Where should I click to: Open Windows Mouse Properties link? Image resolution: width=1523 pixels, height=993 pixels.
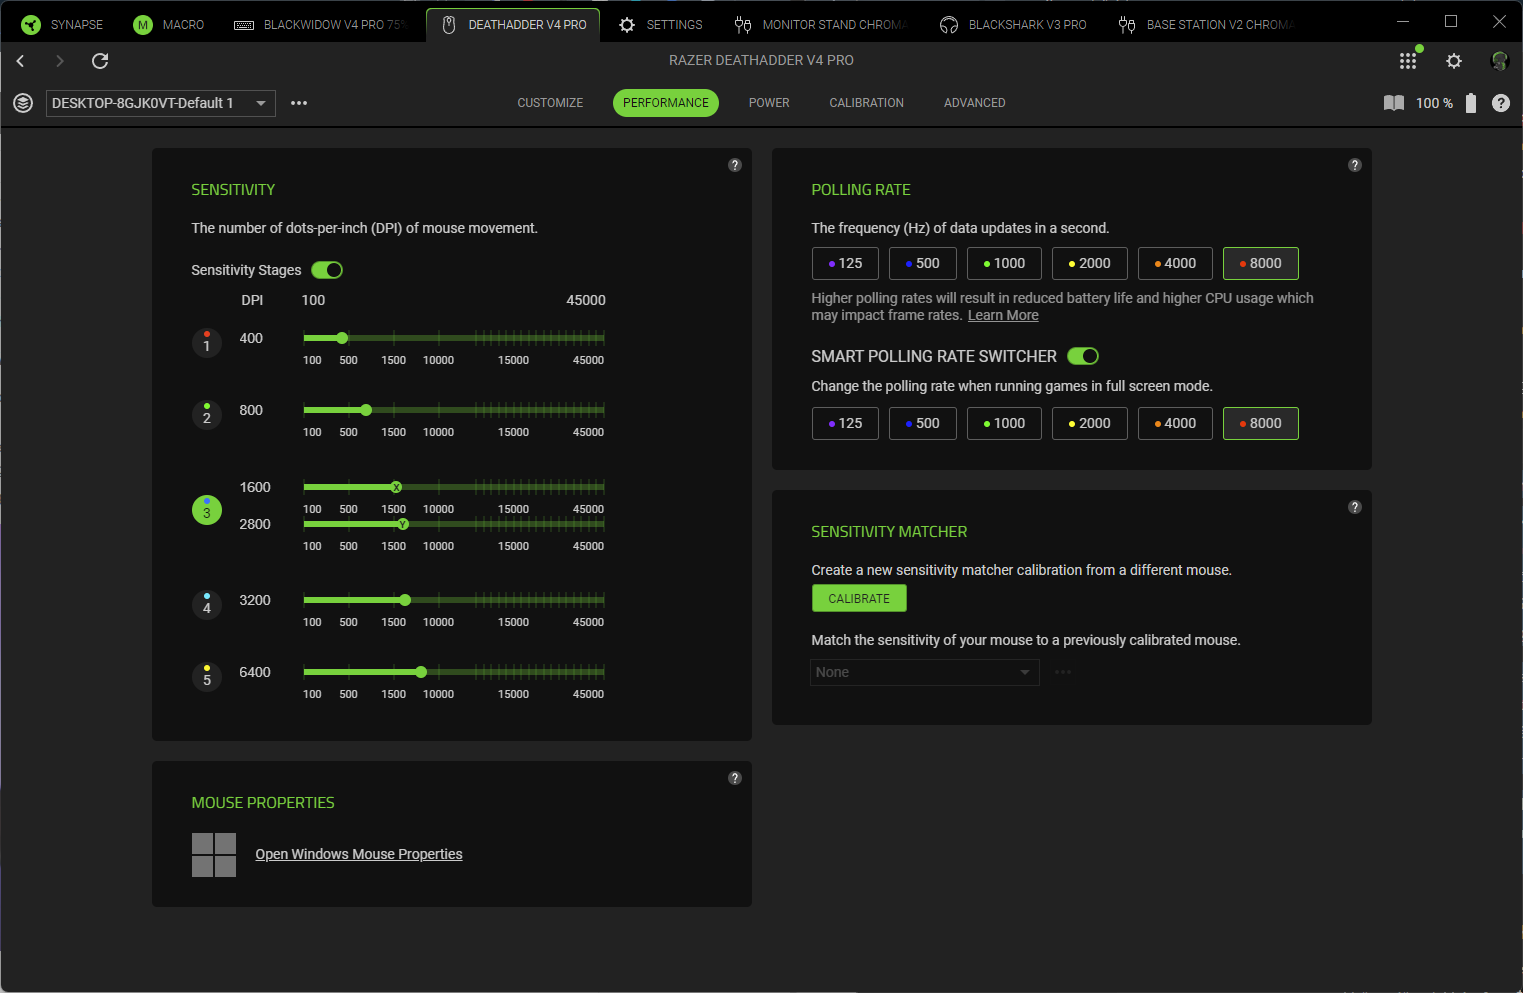pyautogui.click(x=359, y=854)
